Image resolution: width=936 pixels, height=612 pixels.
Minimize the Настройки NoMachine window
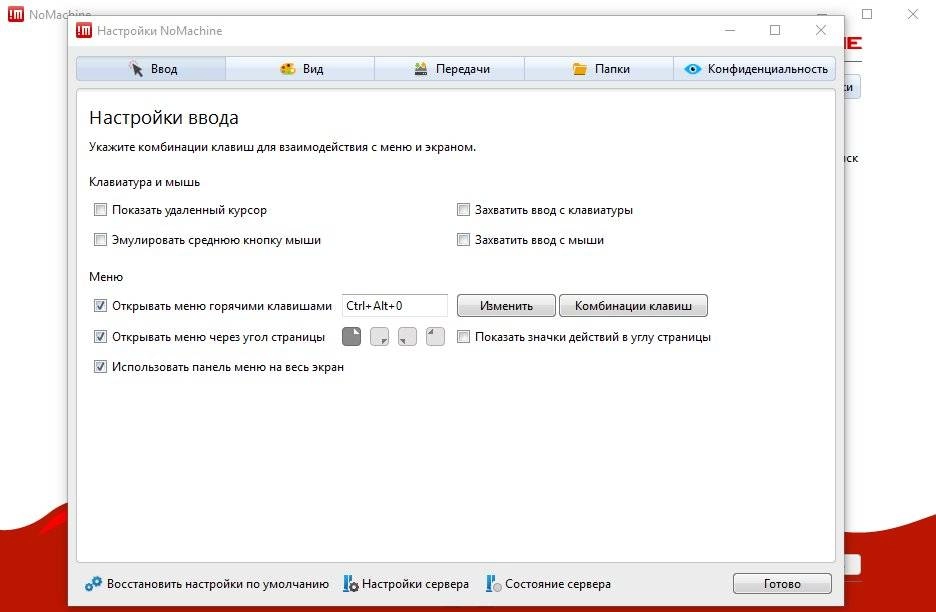[729, 30]
